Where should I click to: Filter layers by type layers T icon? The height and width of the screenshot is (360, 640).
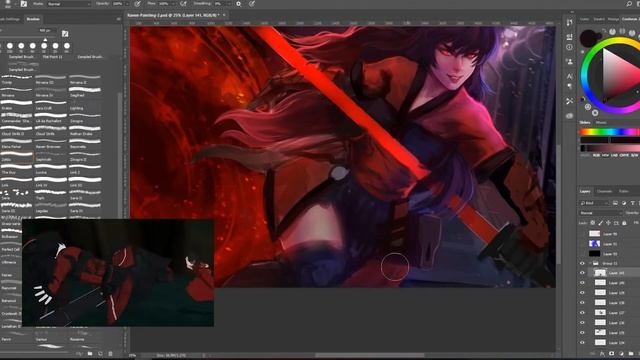632,203
